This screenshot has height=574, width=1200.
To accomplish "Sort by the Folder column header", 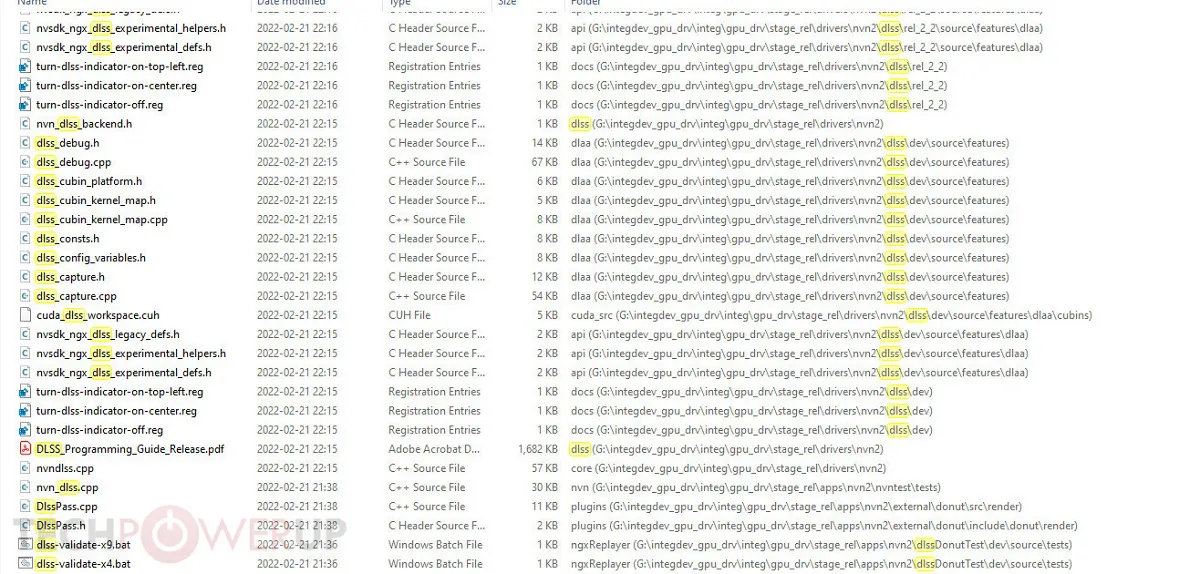I will (586, 3).
